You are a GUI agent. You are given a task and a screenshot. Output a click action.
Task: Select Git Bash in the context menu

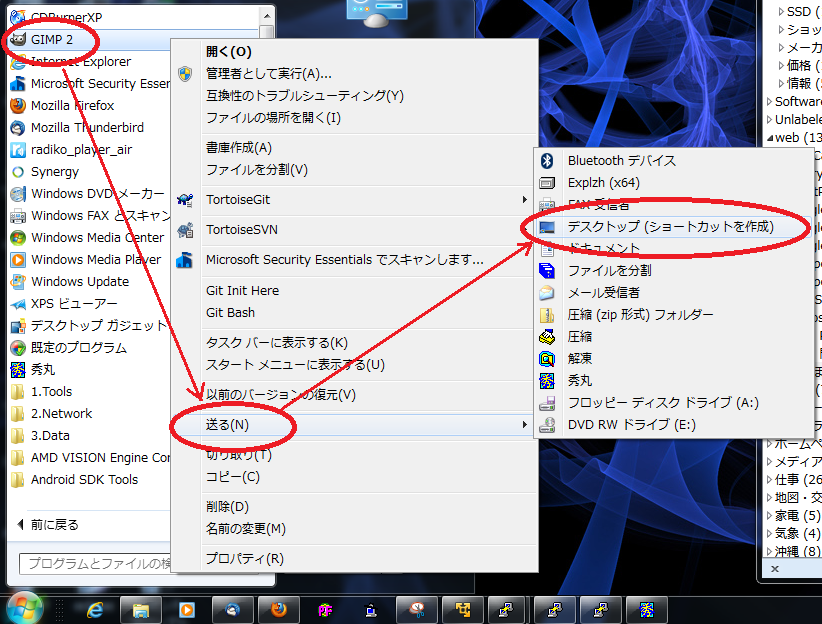click(354, 313)
